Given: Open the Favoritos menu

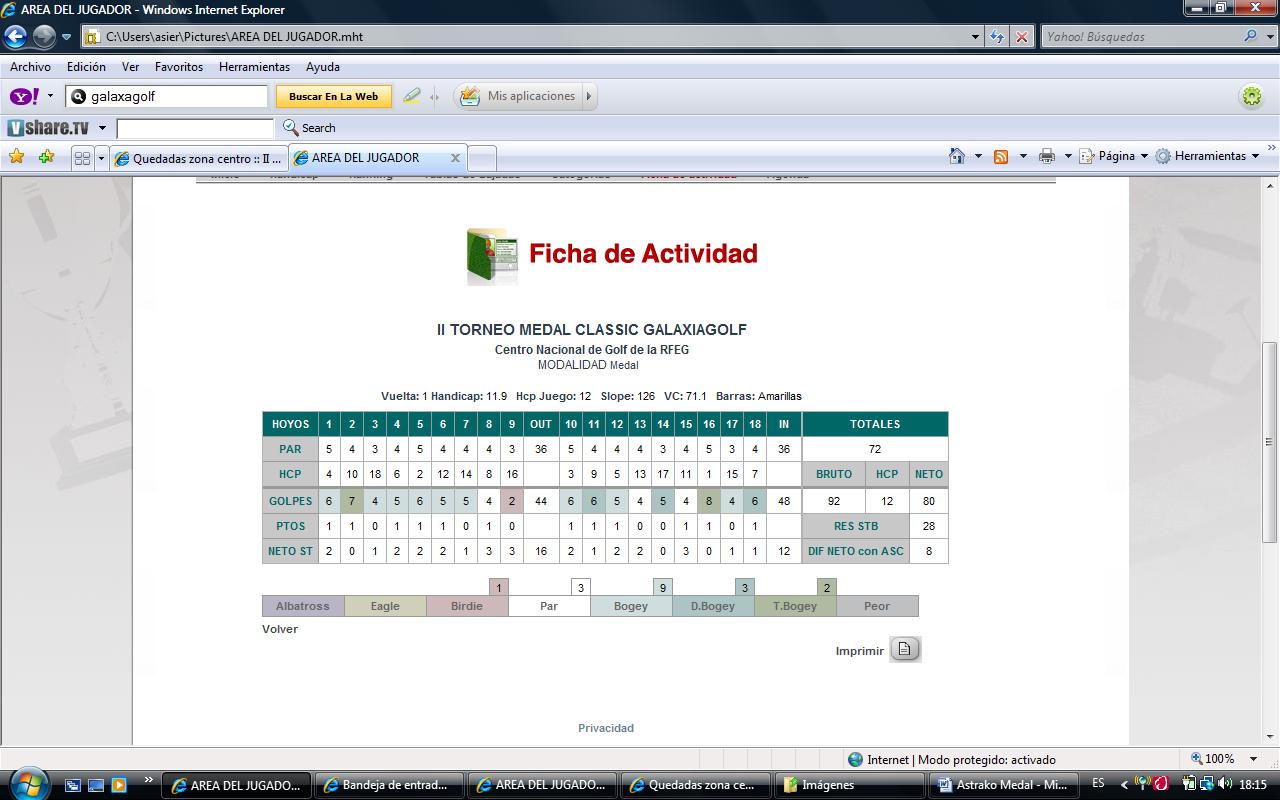Looking at the screenshot, I should pos(179,67).
